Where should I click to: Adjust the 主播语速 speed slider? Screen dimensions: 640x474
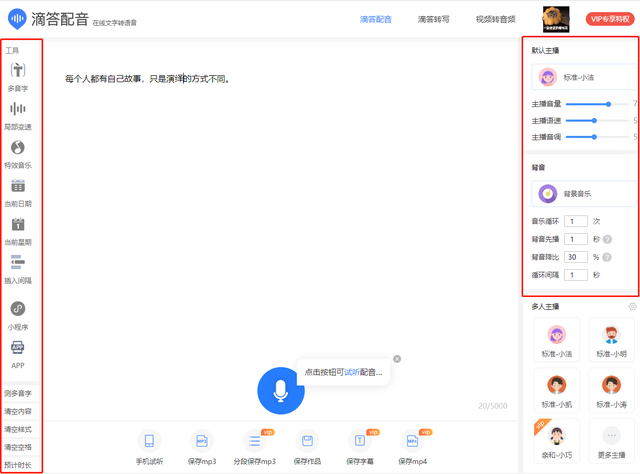click(597, 120)
